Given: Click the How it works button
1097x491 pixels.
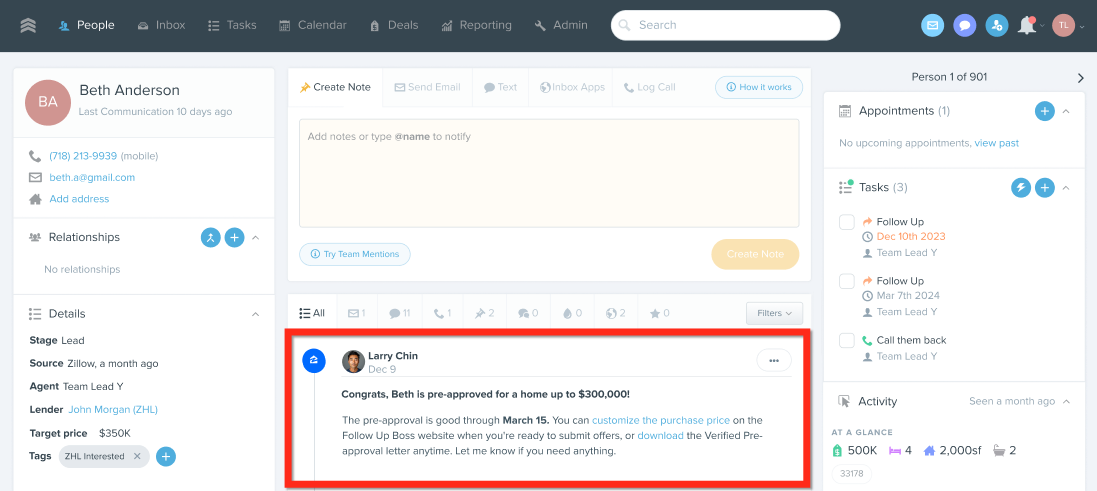Looking at the screenshot, I should [x=758, y=87].
